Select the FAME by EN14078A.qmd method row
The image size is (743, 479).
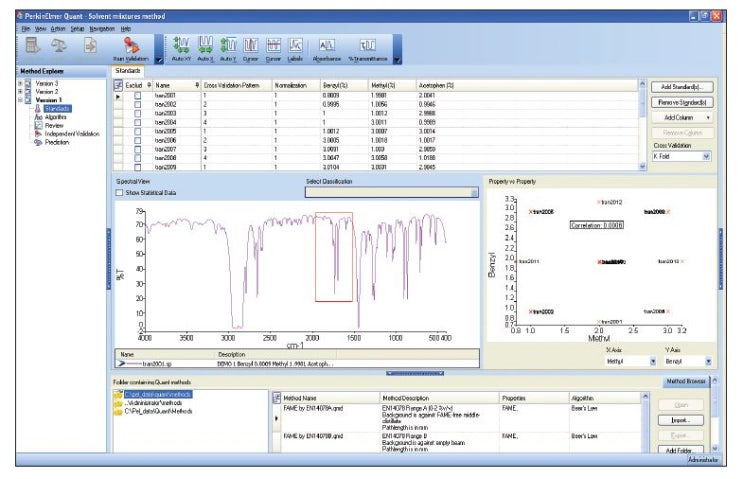459,418
